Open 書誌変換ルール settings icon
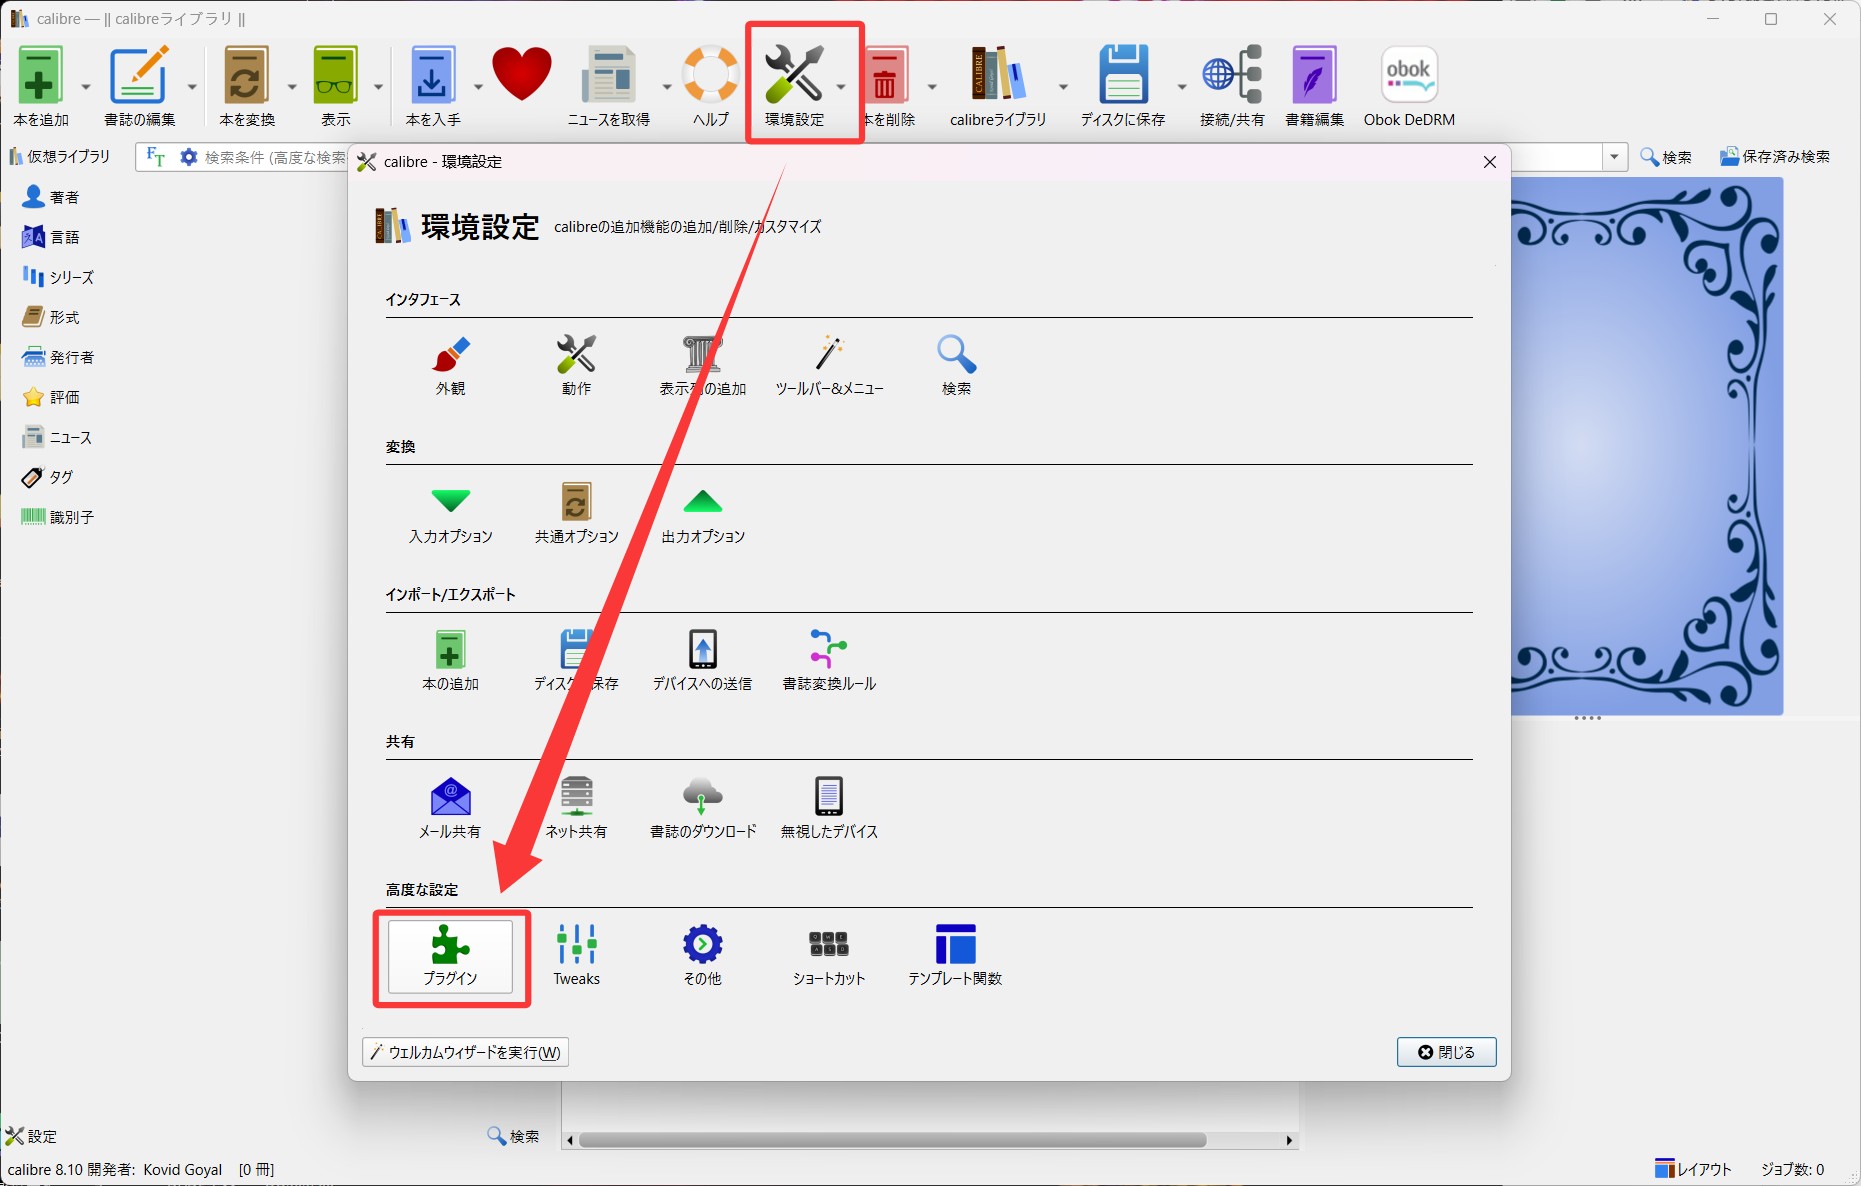The height and width of the screenshot is (1186, 1861). (828, 661)
